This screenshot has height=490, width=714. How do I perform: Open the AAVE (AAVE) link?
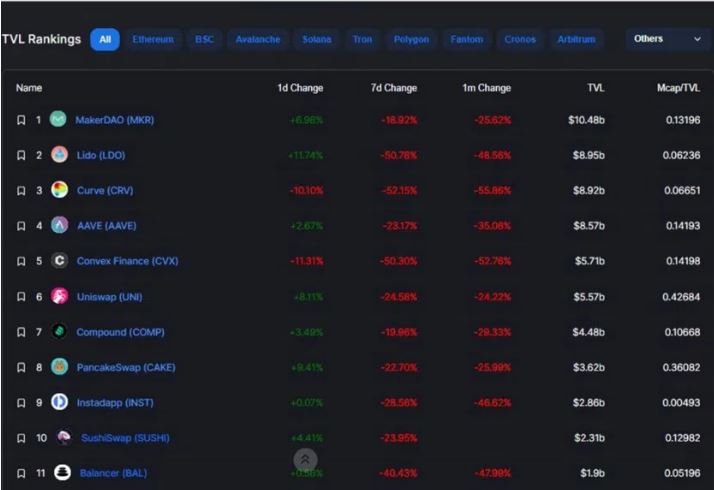coord(107,226)
